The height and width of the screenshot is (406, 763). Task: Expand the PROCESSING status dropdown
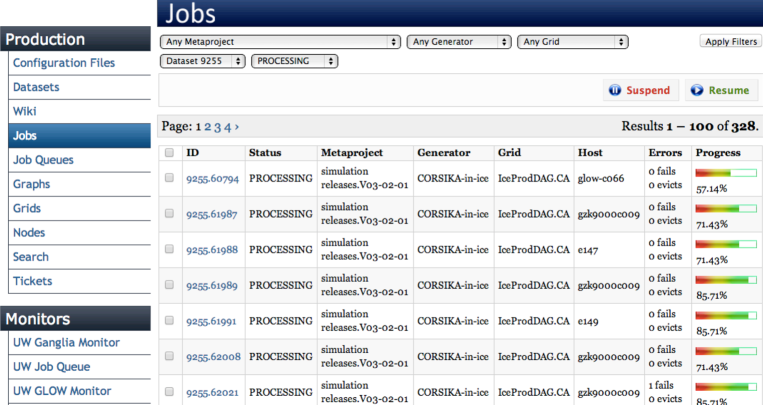point(295,61)
